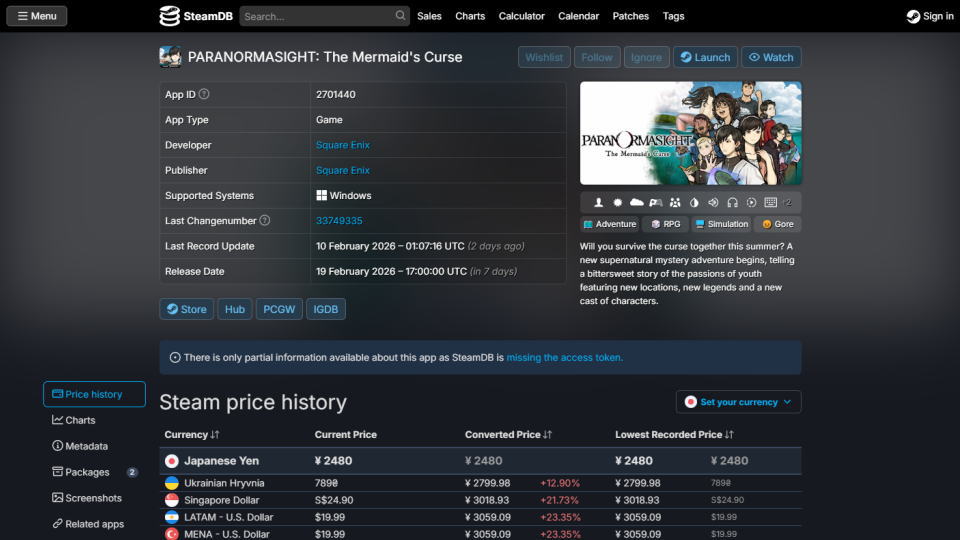Open the Square Enix developer link
The width and height of the screenshot is (960, 540).
point(343,145)
